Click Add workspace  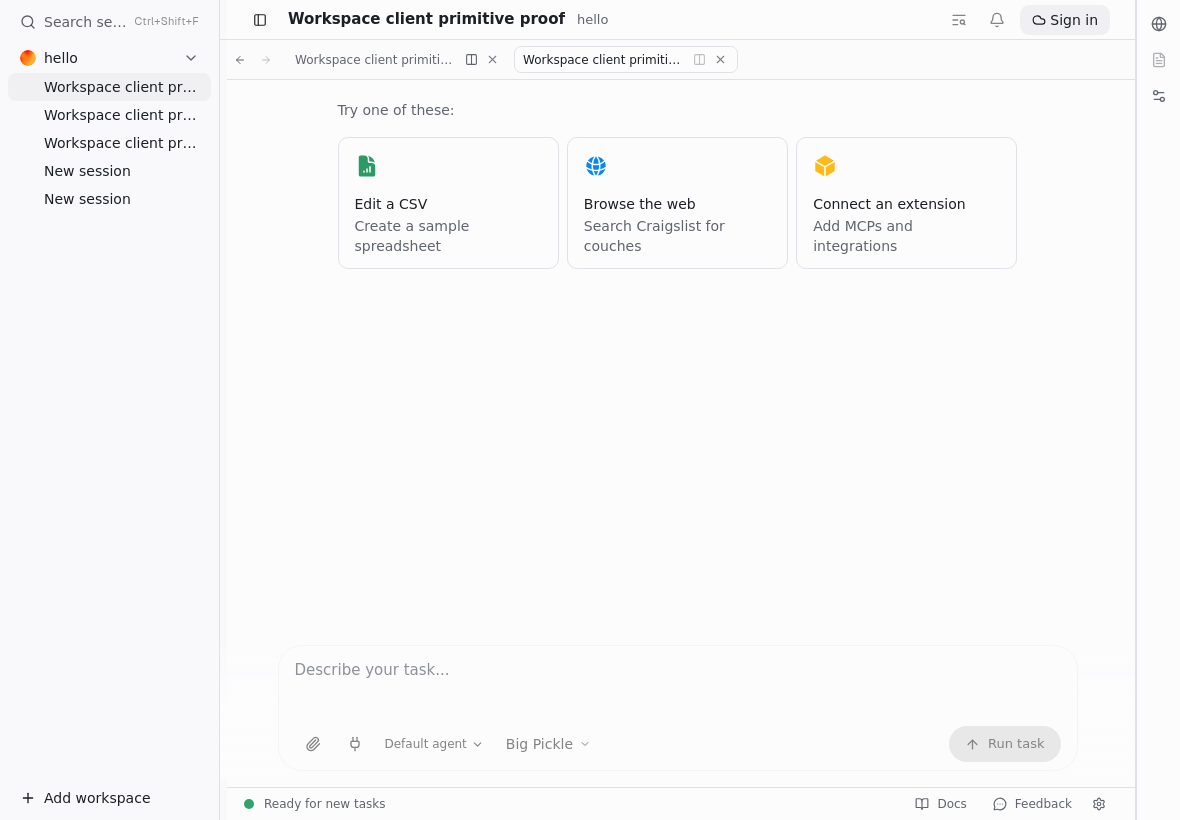86,798
